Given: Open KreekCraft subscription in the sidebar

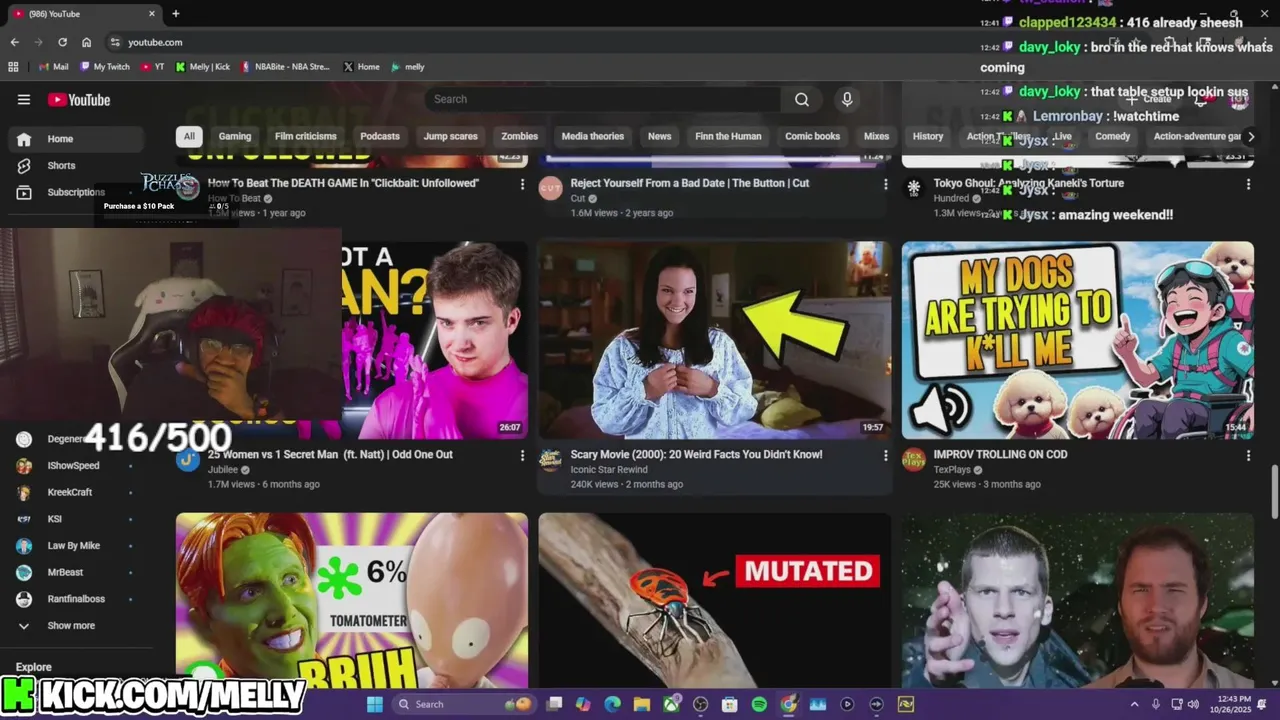Looking at the screenshot, I should pyautogui.click(x=75, y=492).
